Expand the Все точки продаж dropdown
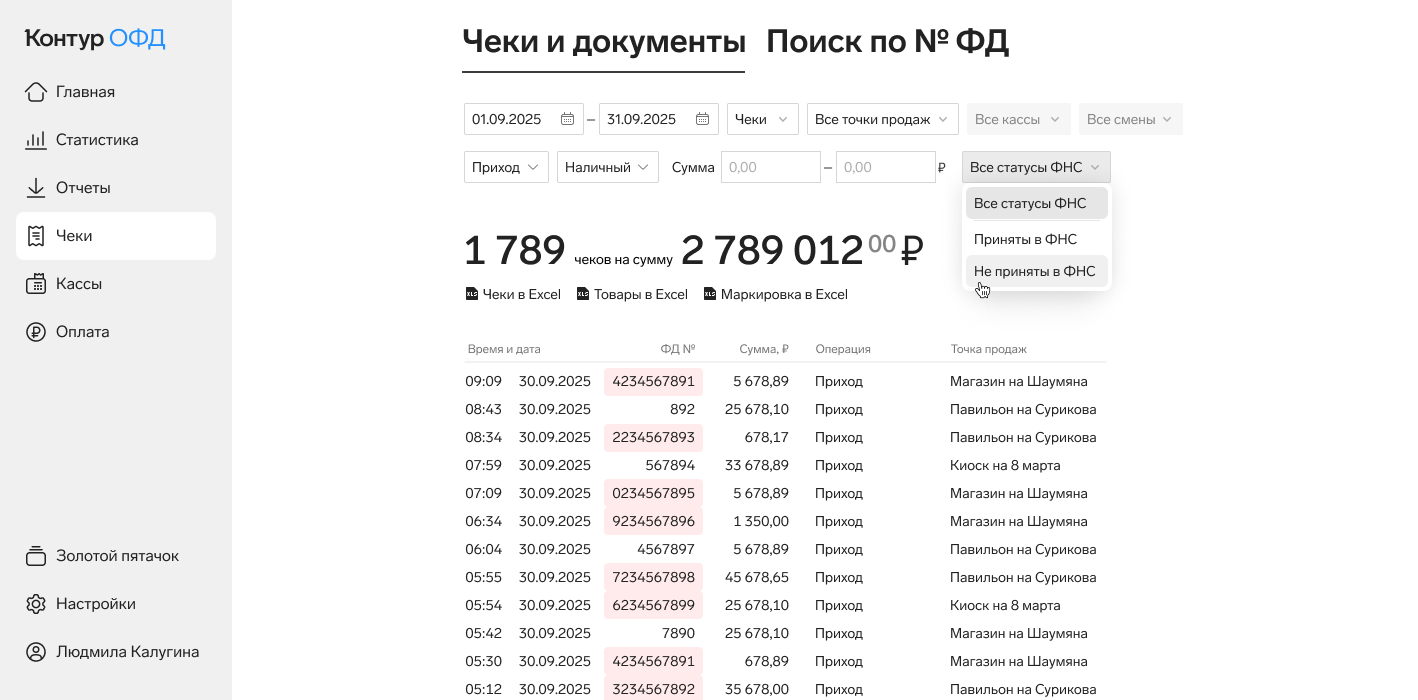Viewport: 1418px width, 700px height. point(882,119)
